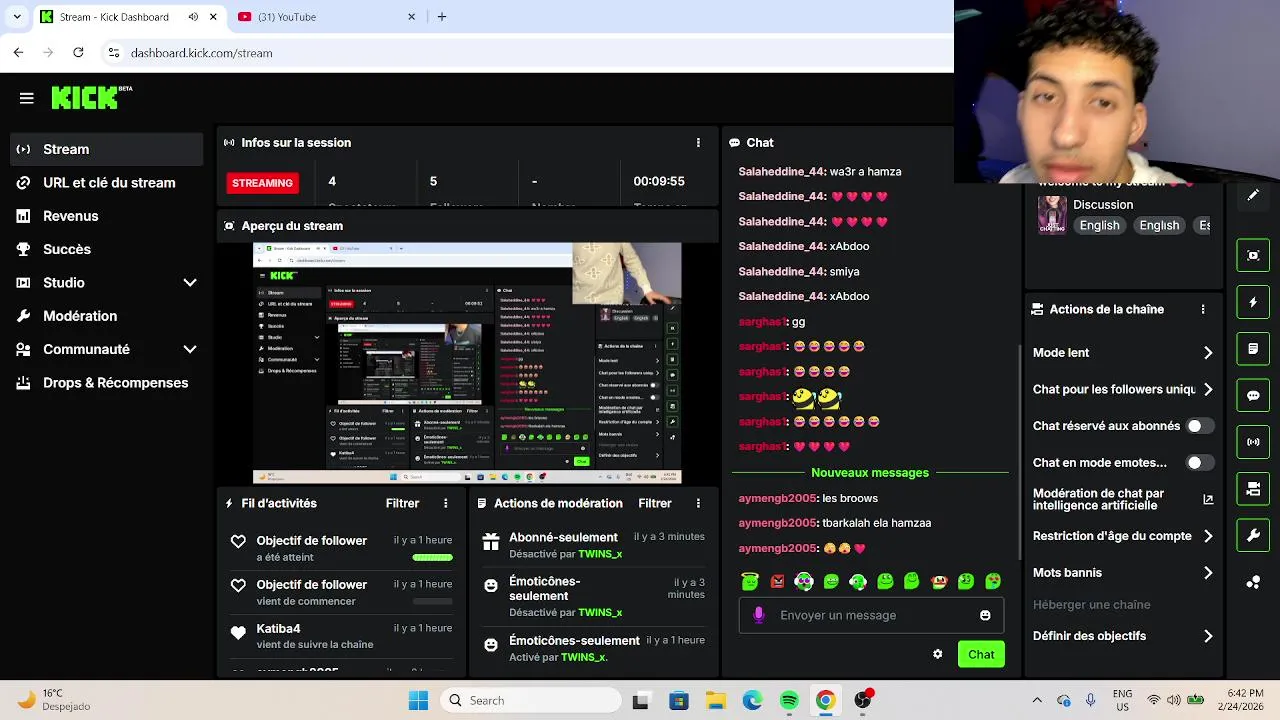Viewport: 1280px width, 720px height.
Task: Go back in browser history
Action: click(x=19, y=53)
